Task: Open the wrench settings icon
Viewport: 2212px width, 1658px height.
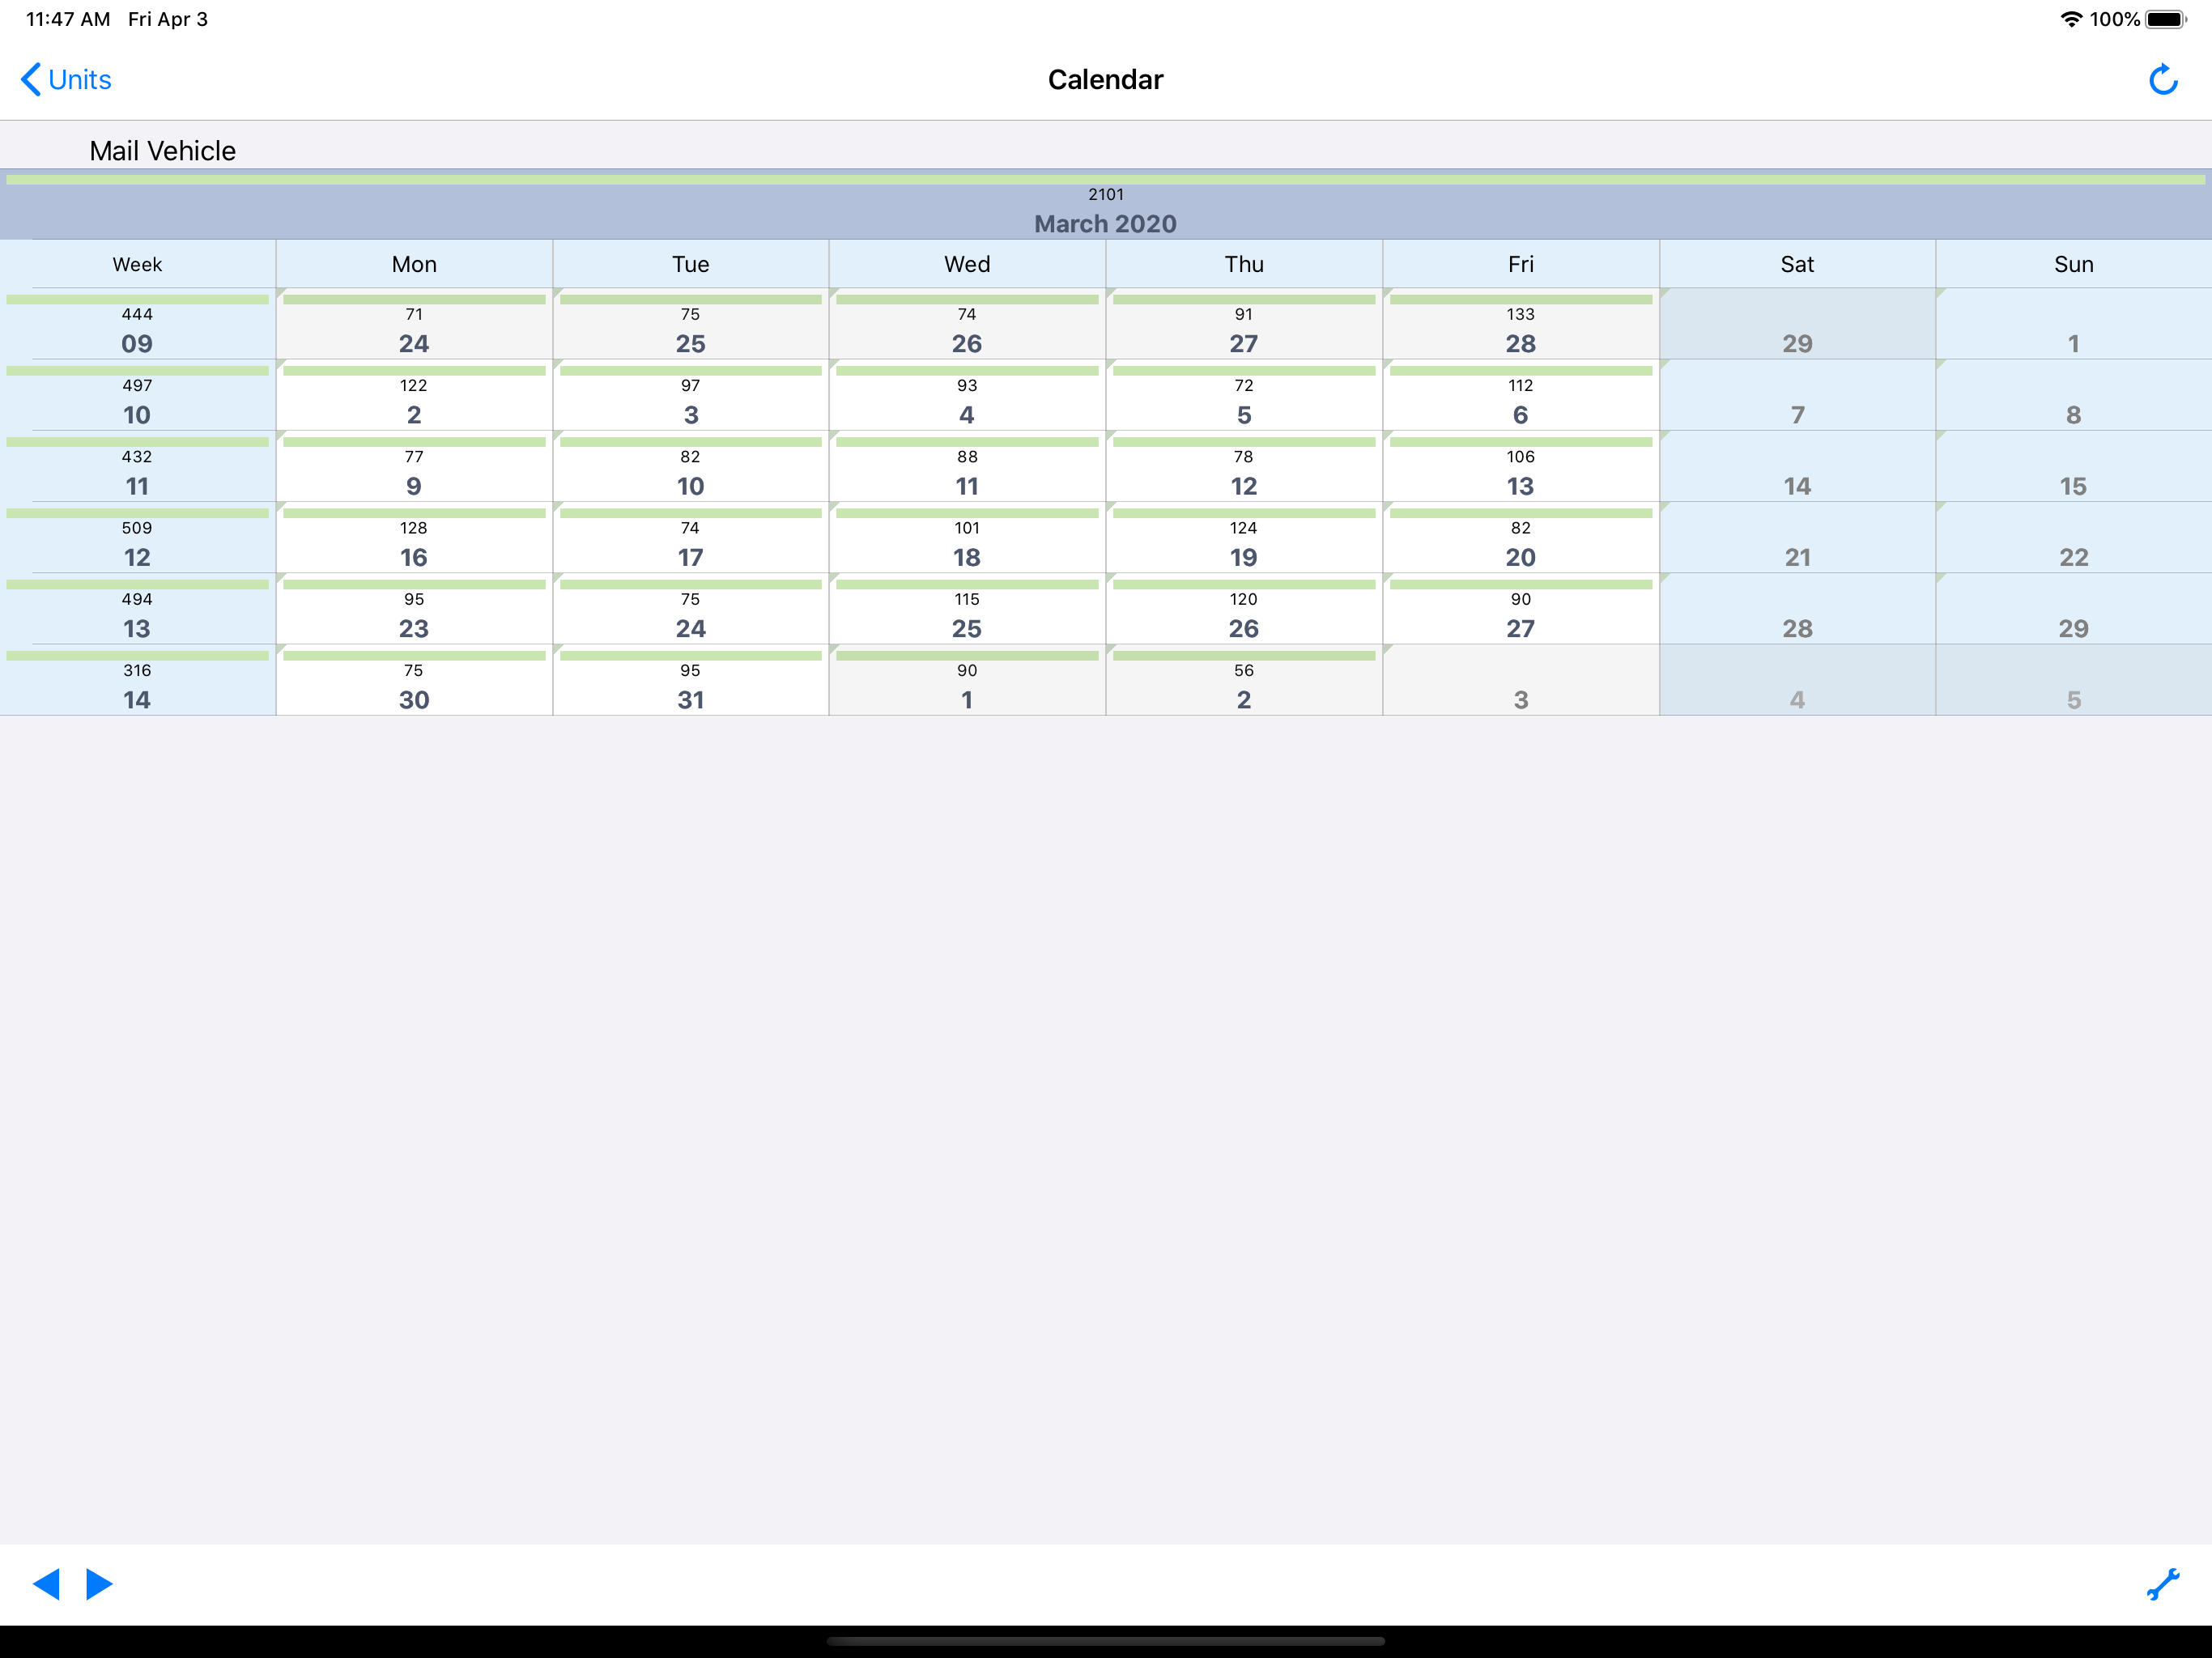Action: click(2163, 1584)
